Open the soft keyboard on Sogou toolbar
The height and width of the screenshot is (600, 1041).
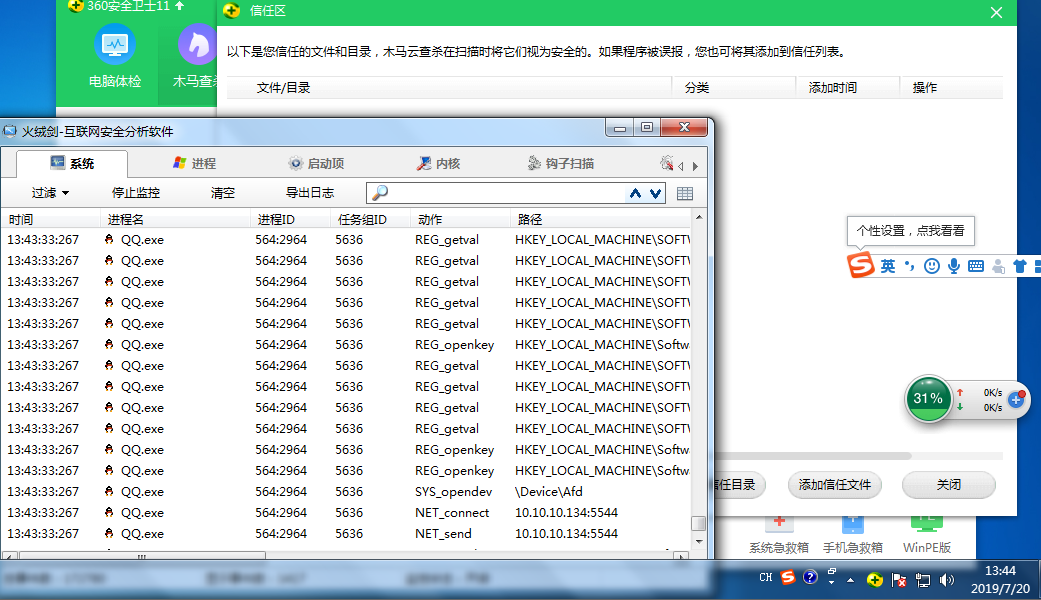pyautogui.click(x=976, y=266)
